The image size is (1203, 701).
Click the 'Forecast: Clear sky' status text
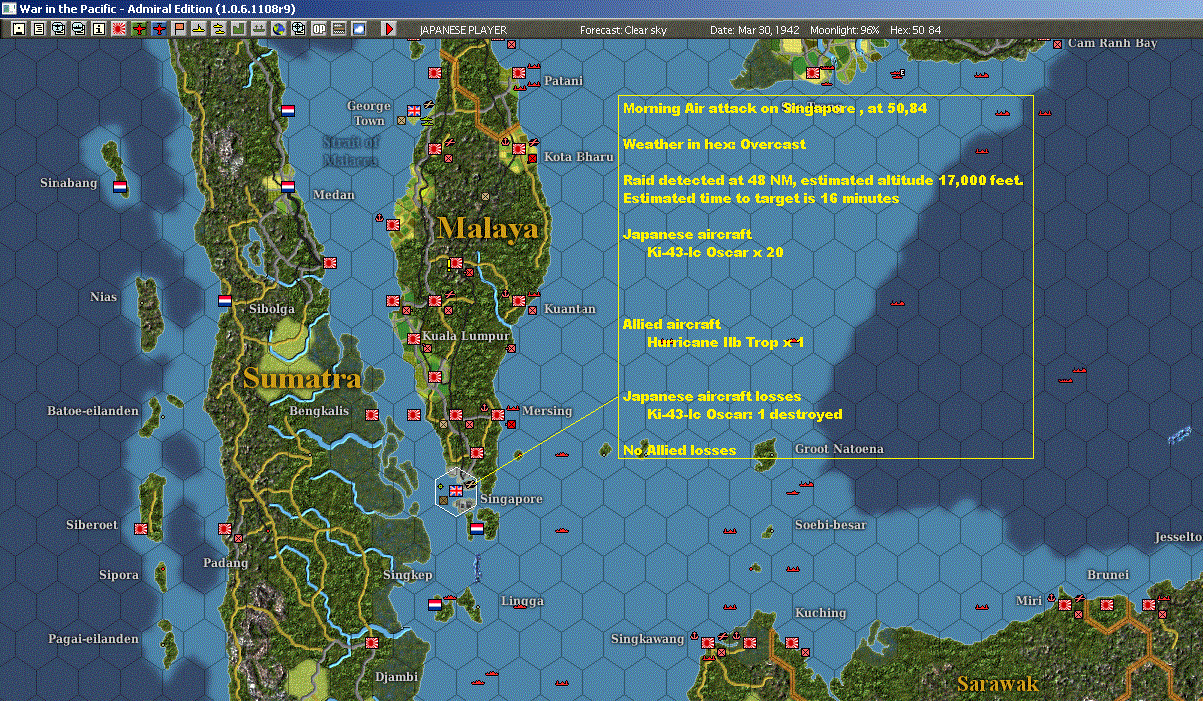click(623, 30)
